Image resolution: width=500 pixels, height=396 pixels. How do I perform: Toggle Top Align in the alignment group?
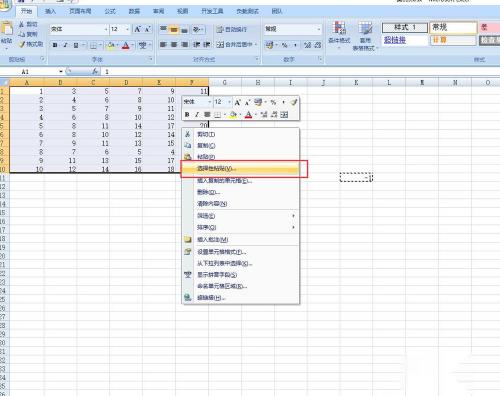coord(163,29)
